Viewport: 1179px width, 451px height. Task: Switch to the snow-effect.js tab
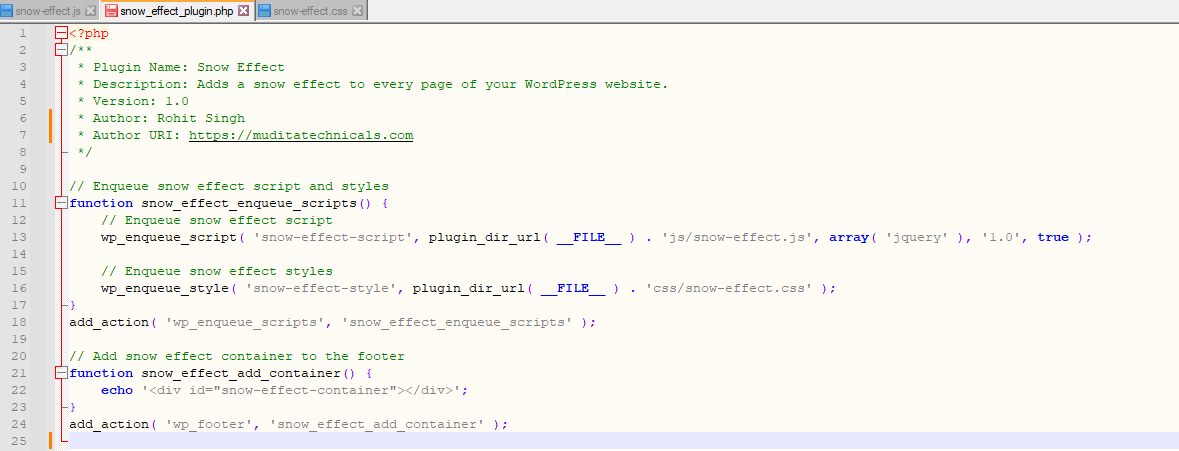[x=47, y=11]
